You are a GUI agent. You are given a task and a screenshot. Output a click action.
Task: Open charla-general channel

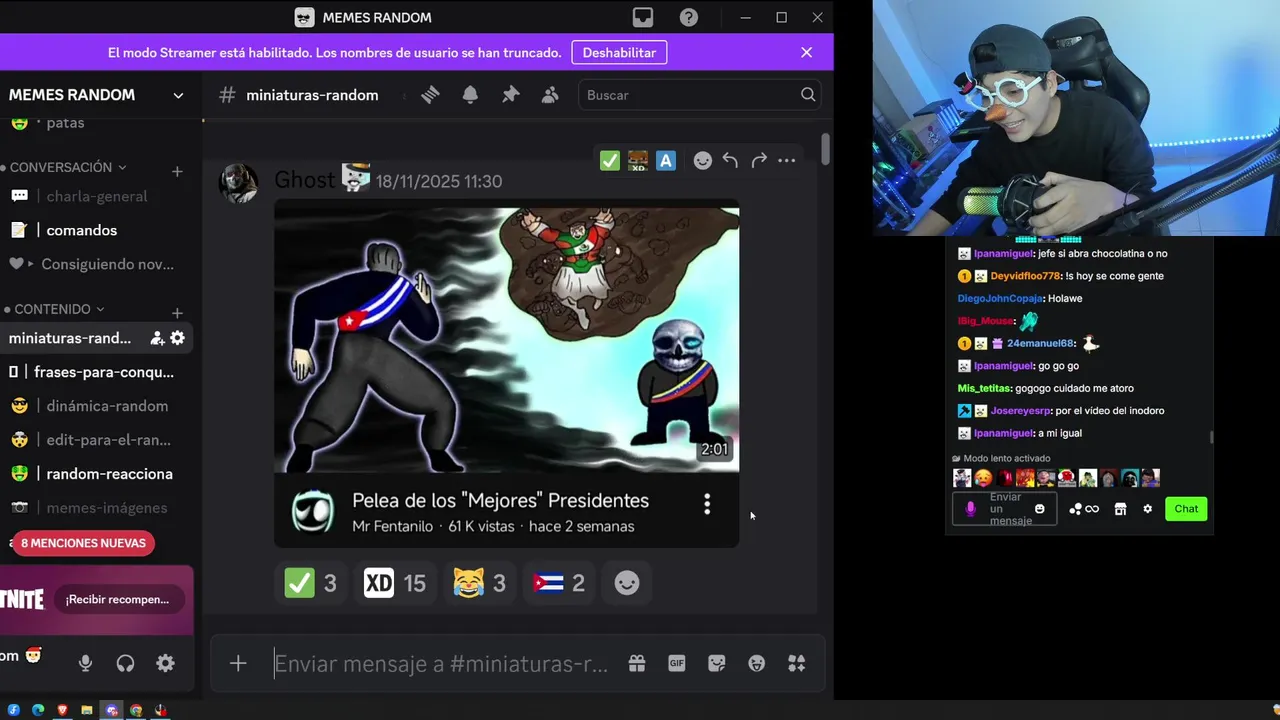pos(97,196)
